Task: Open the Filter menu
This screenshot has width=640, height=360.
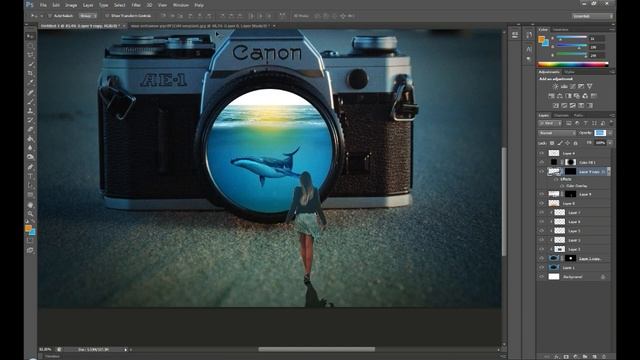Action: click(x=136, y=5)
